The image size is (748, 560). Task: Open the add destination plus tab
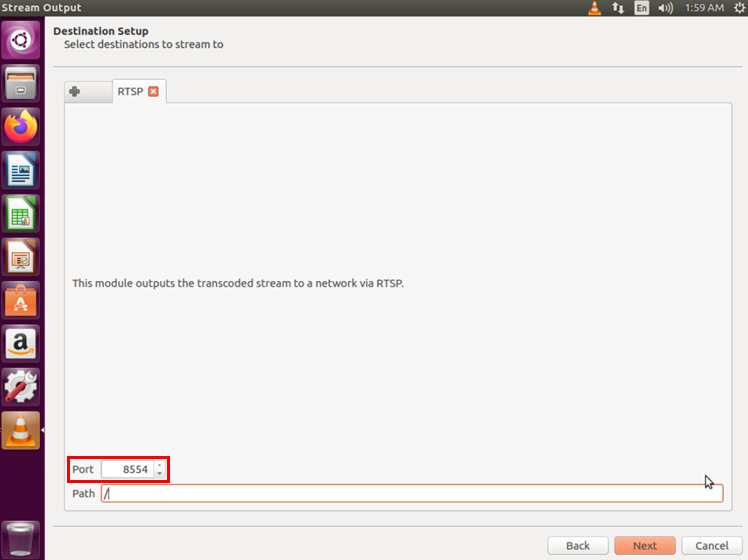[x=88, y=92]
